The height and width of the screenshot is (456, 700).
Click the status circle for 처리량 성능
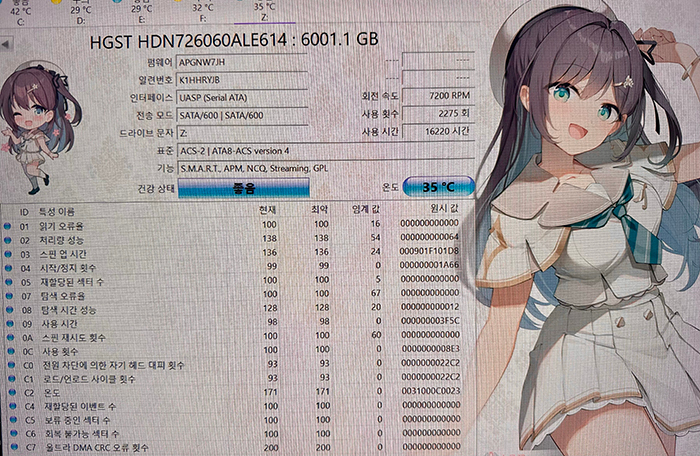coord(8,240)
